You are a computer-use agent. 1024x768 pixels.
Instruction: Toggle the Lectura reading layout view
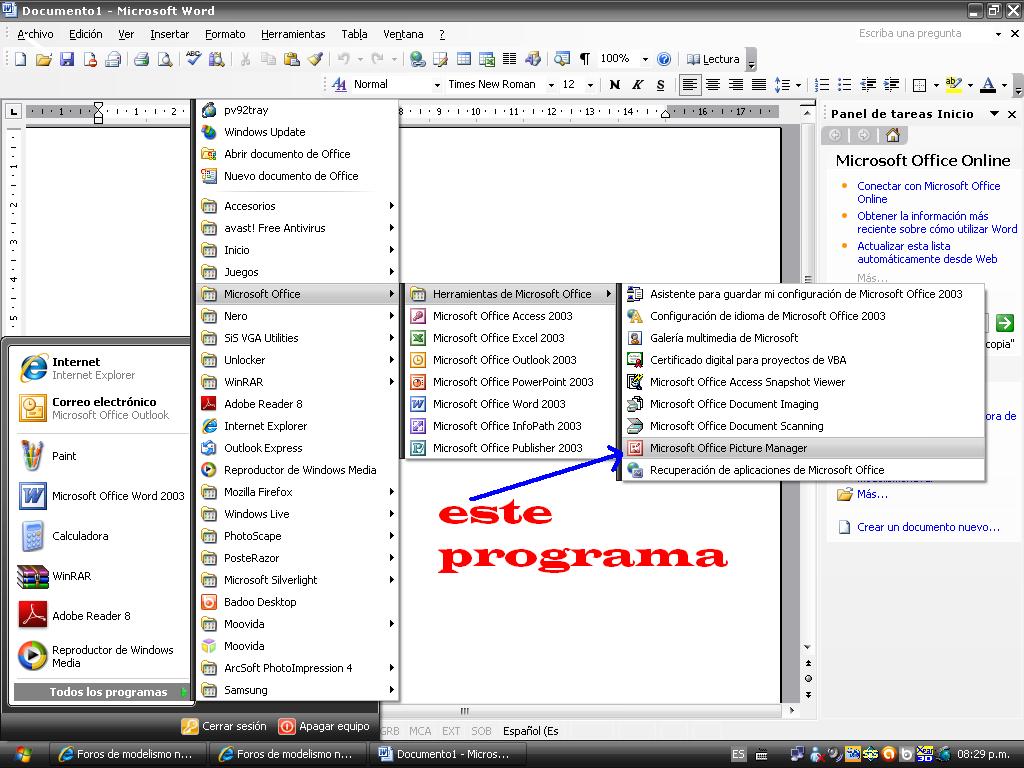pos(712,59)
